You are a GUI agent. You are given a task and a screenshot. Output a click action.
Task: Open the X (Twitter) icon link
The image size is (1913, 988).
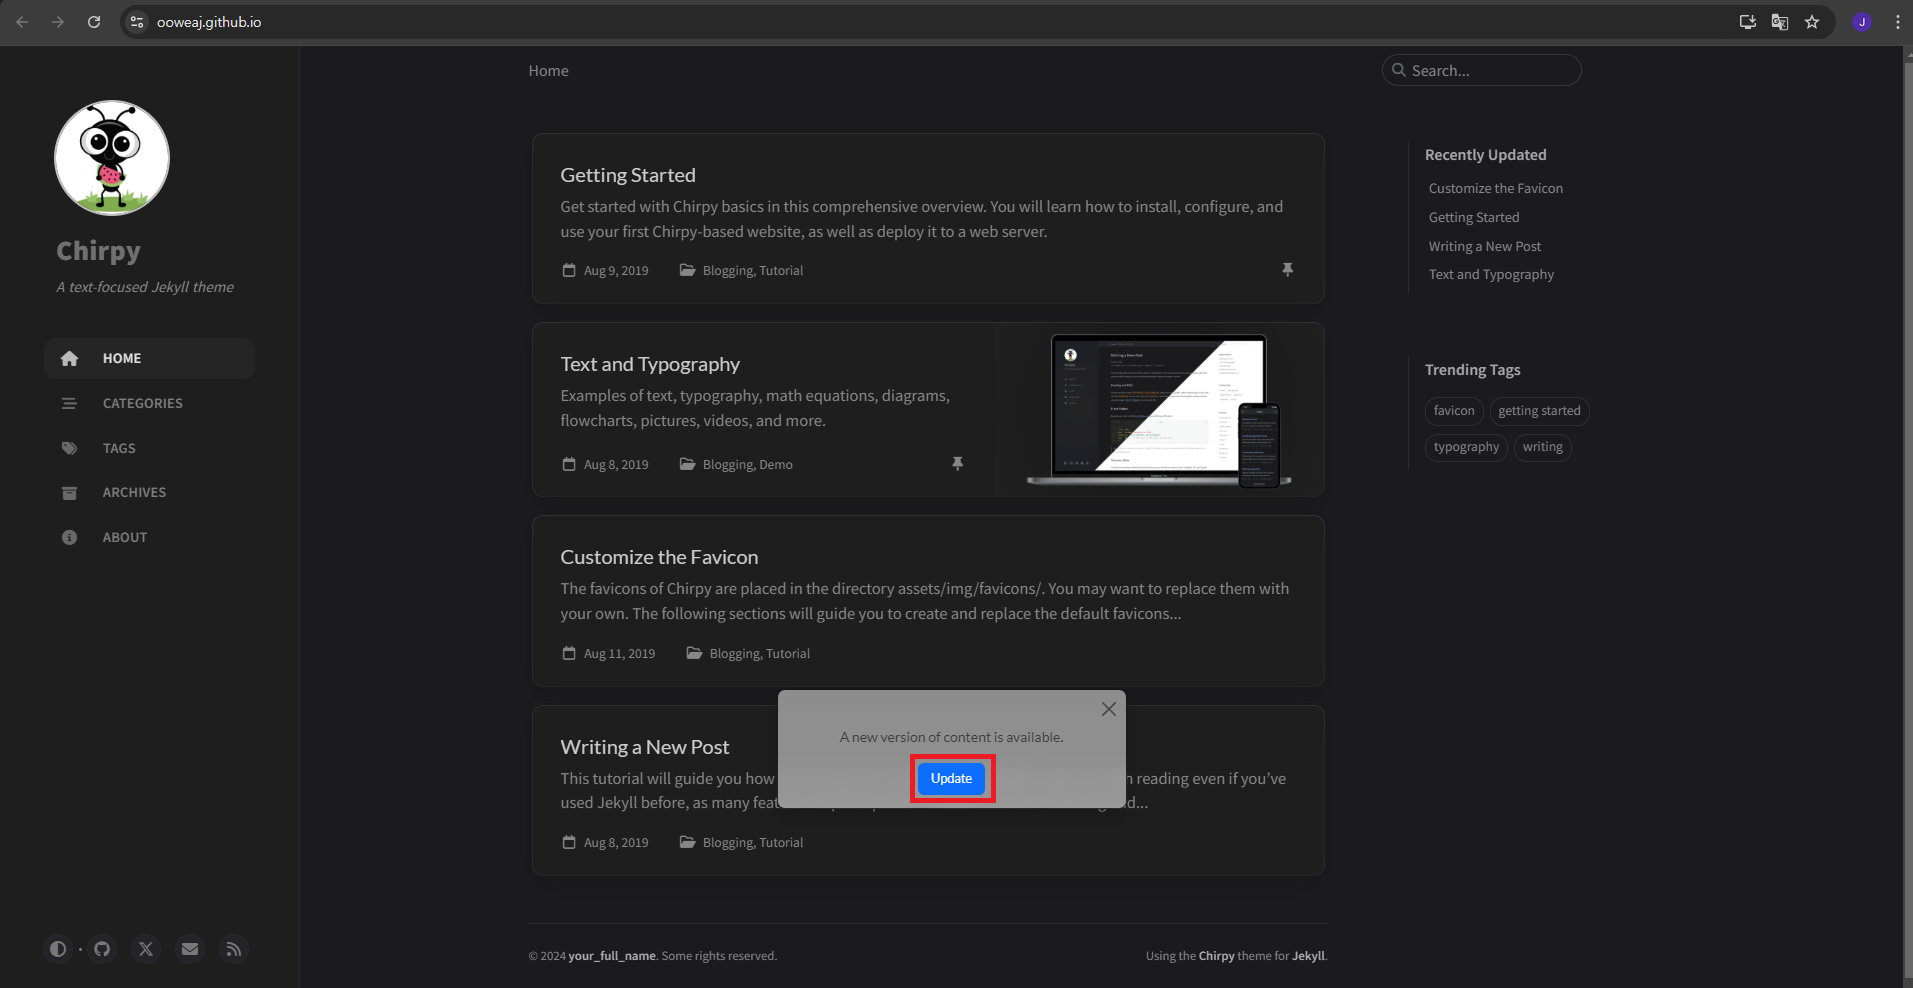point(146,949)
